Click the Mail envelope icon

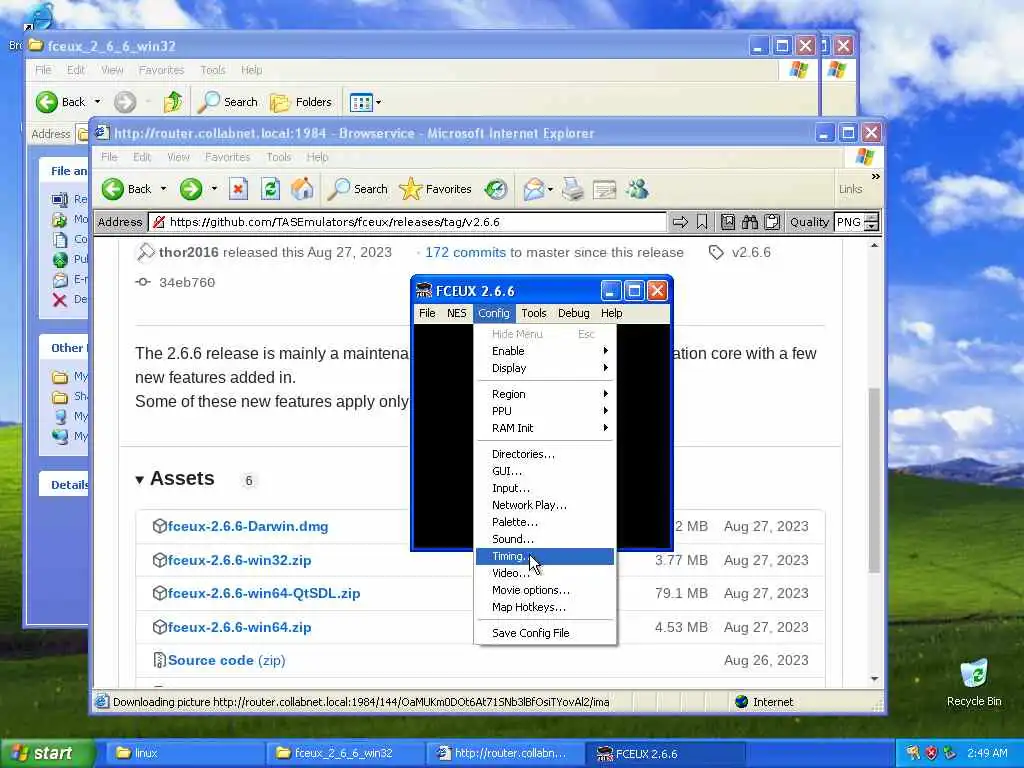pos(534,189)
